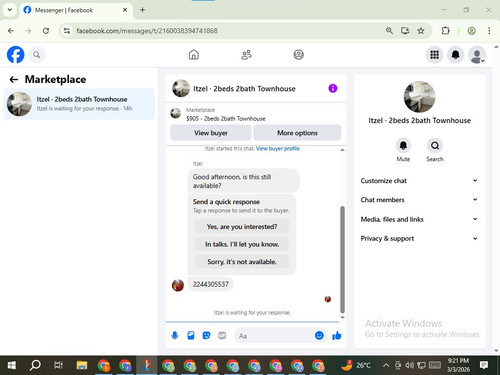Viewport: 500px width, 375px height.
Task: Open the Chrome three-dot menu
Action: 489,31
